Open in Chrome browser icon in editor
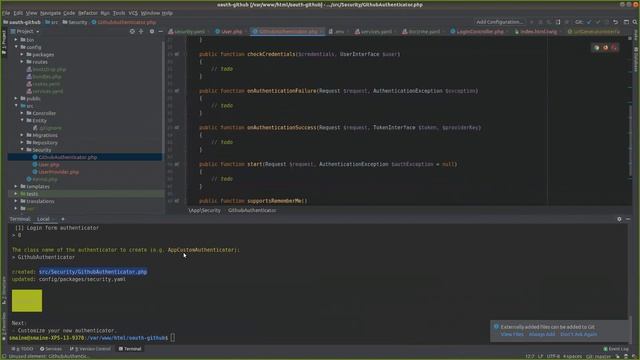Image resolution: width=640 pixels, height=360 pixels. [x=596, y=48]
